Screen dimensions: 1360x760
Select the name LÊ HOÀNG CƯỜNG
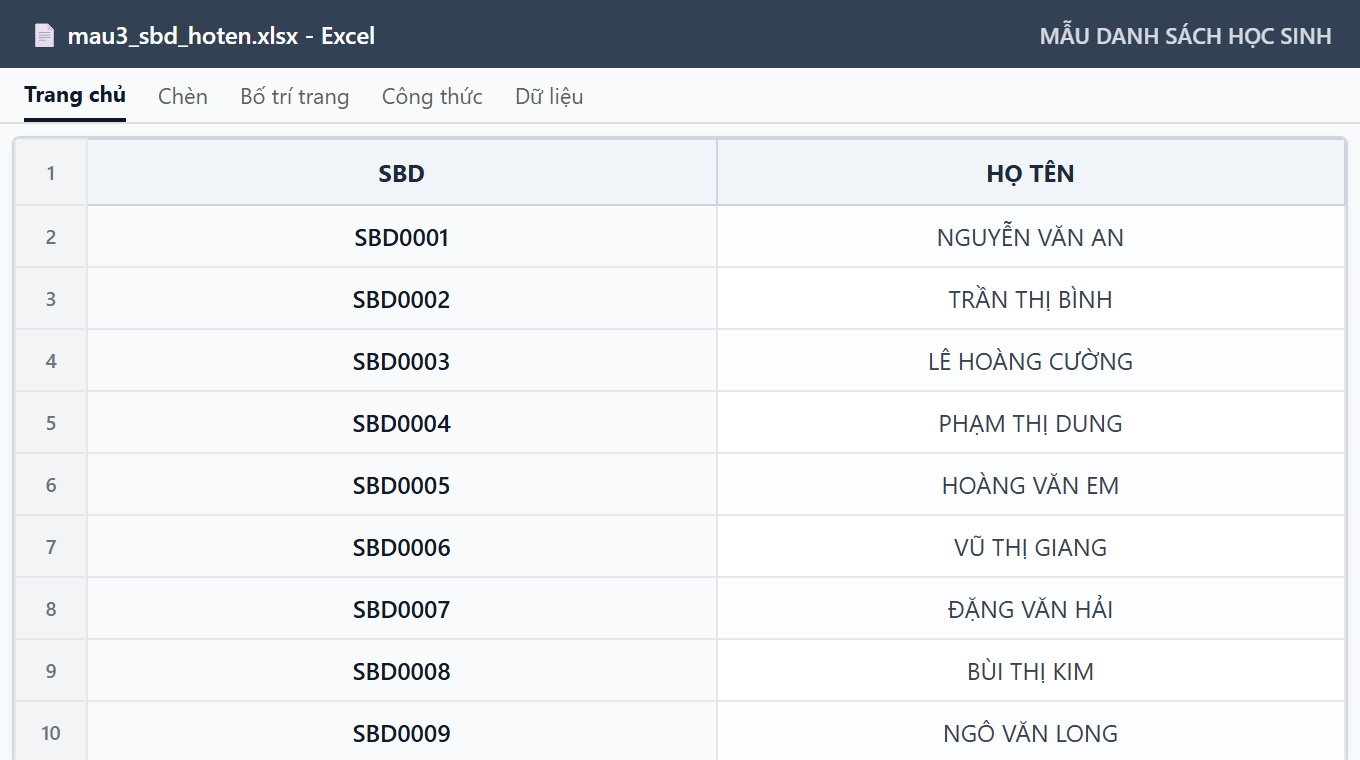(1031, 361)
